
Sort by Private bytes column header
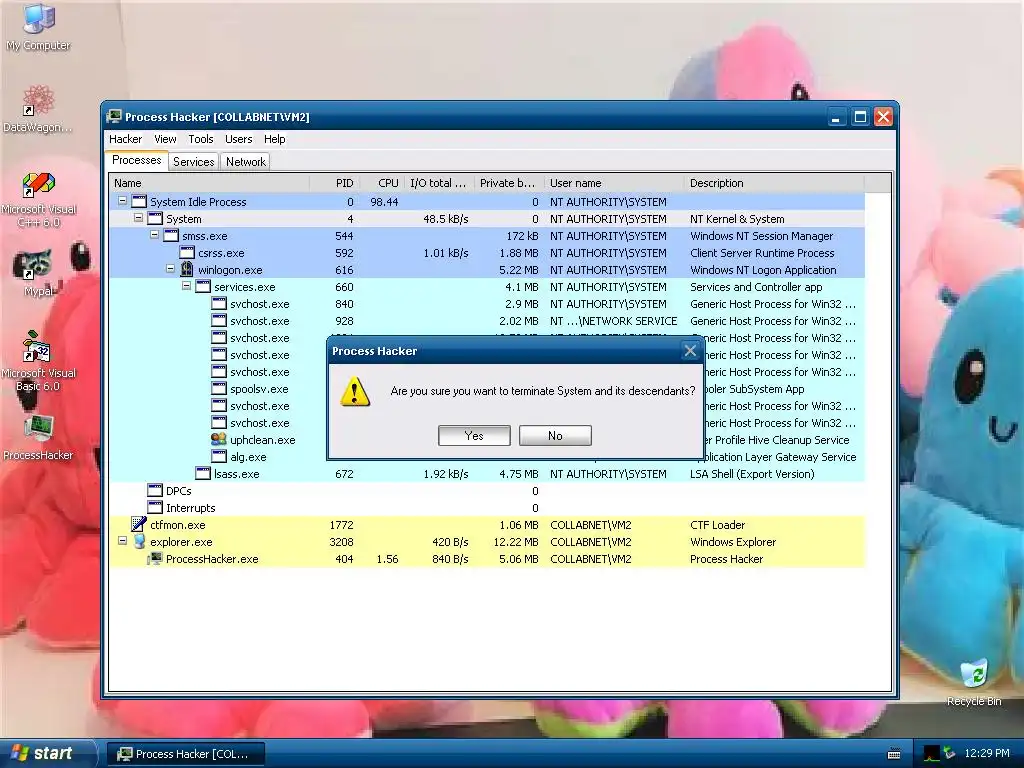(509, 184)
